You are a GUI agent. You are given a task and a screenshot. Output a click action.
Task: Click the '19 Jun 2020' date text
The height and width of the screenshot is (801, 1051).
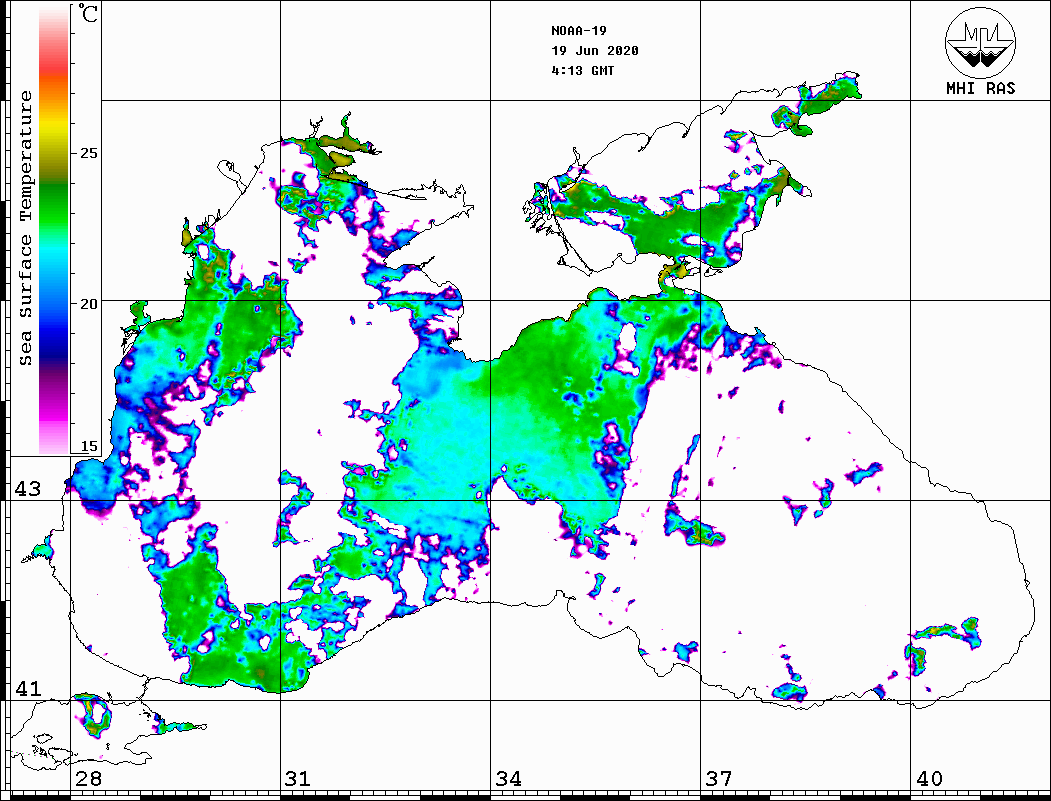[595, 51]
